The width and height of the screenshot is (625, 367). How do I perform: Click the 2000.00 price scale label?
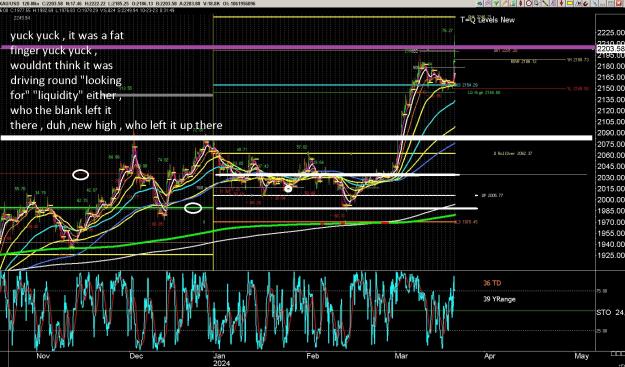(x=610, y=200)
